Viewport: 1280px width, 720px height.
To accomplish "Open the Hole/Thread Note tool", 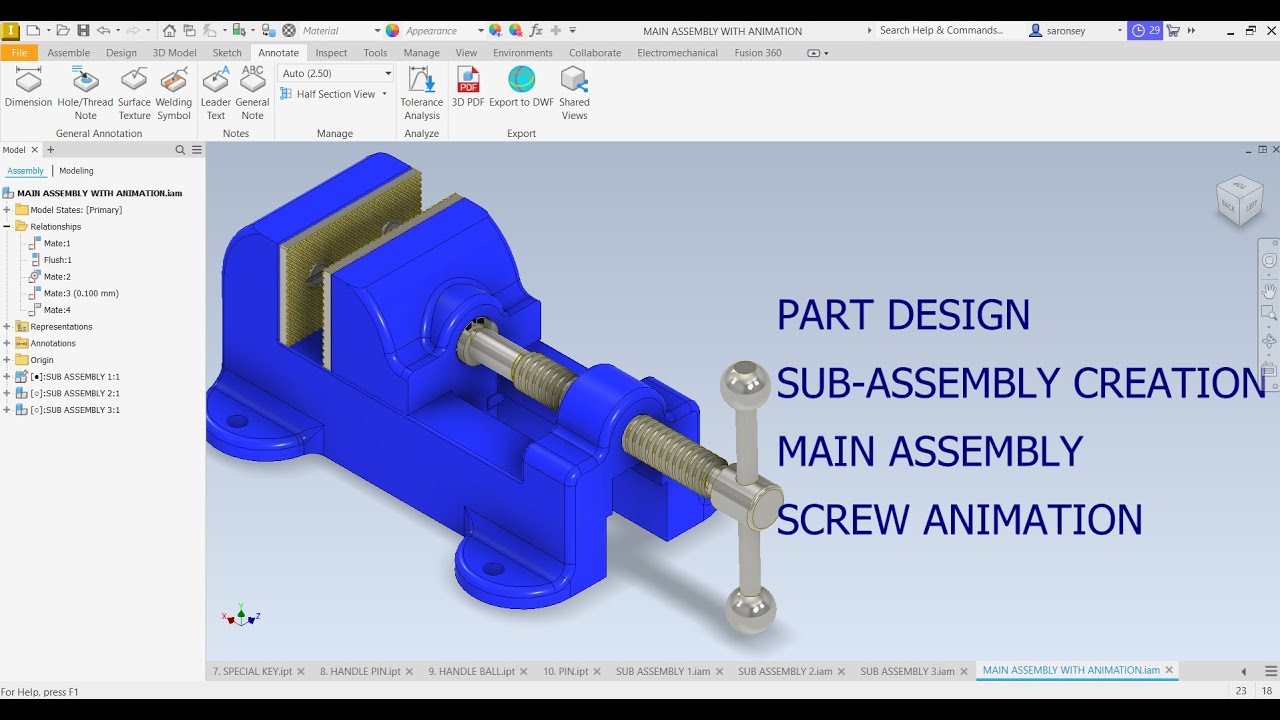I will point(85,93).
